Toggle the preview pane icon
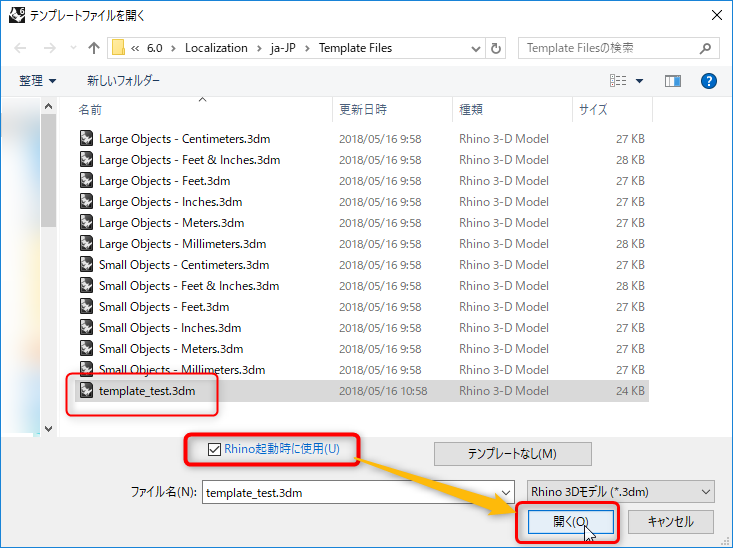The width and height of the screenshot is (733, 548). pyautogui.click(x=672, y=80)
